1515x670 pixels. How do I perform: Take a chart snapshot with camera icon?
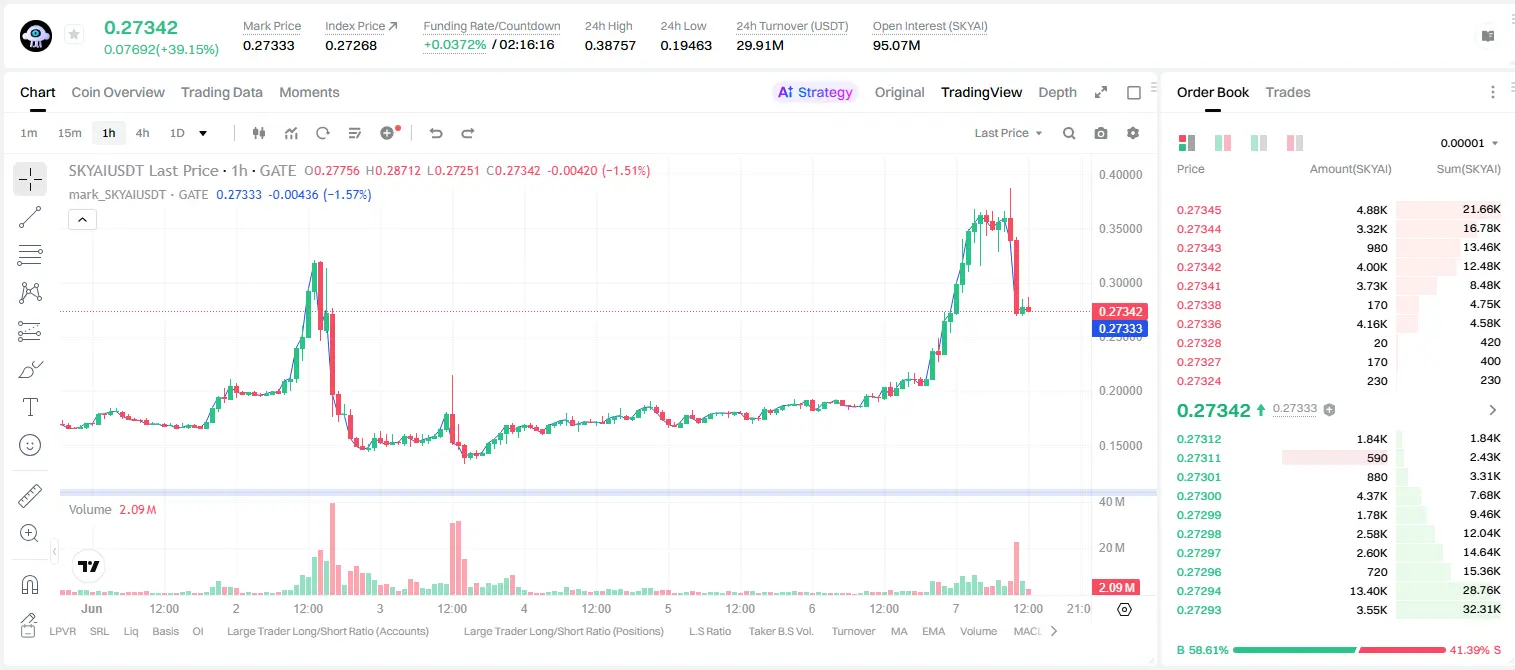(x=1101, y=133)
